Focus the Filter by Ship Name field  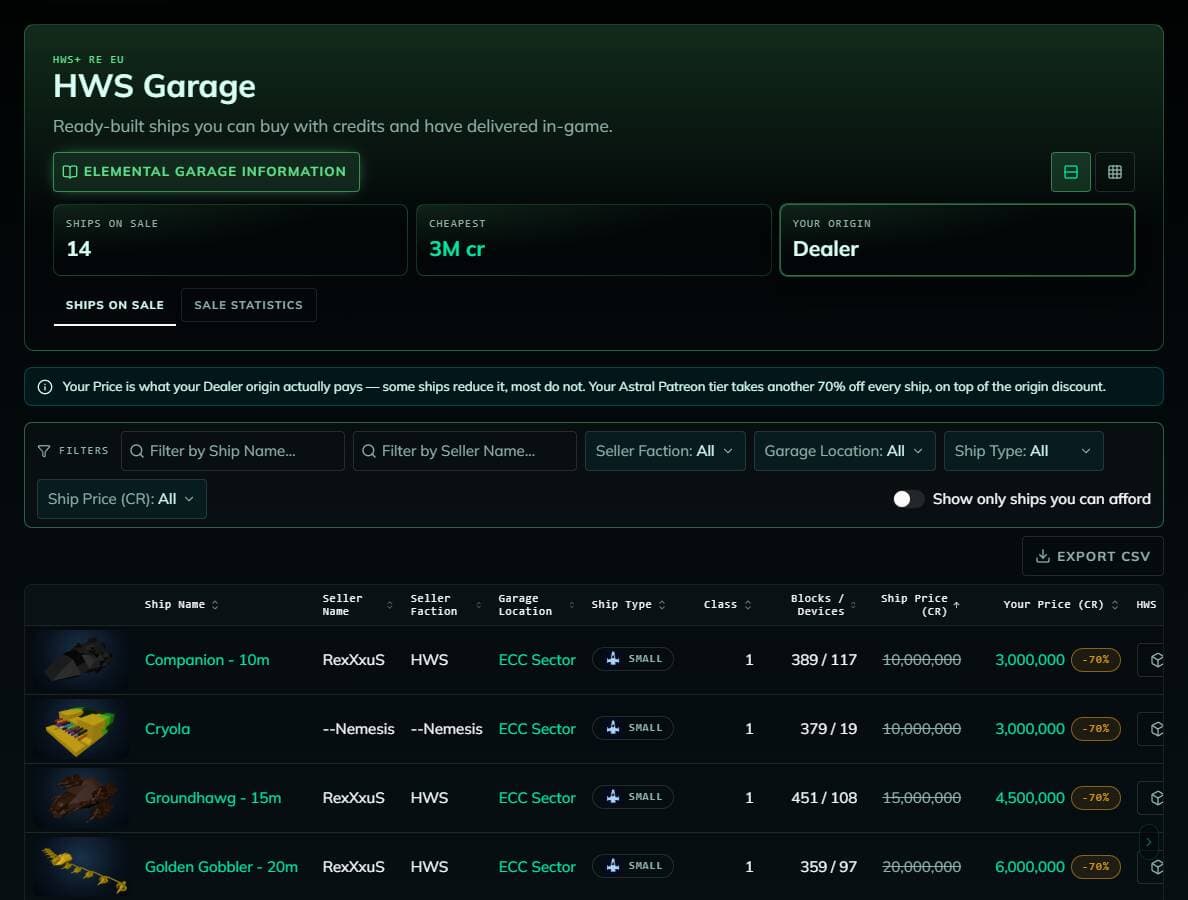pos(233,451)
